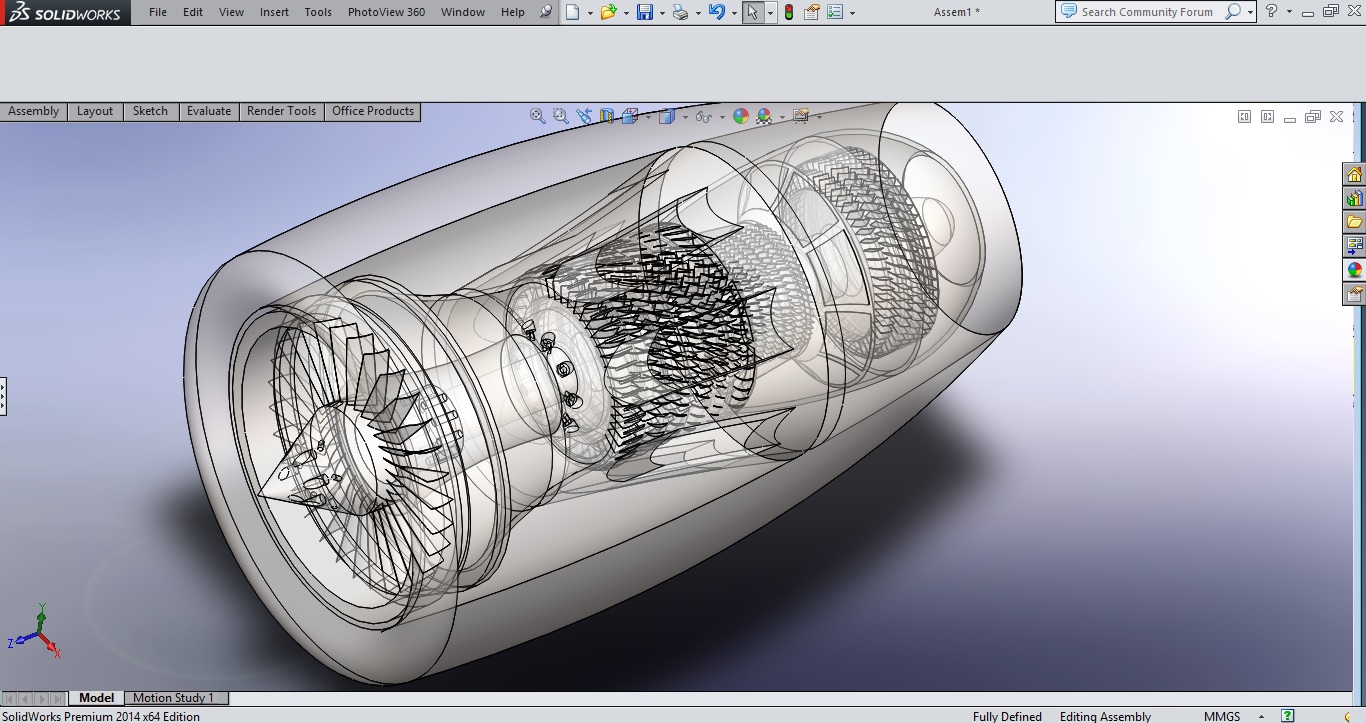Click the Zoom to Fit icon

538,116
